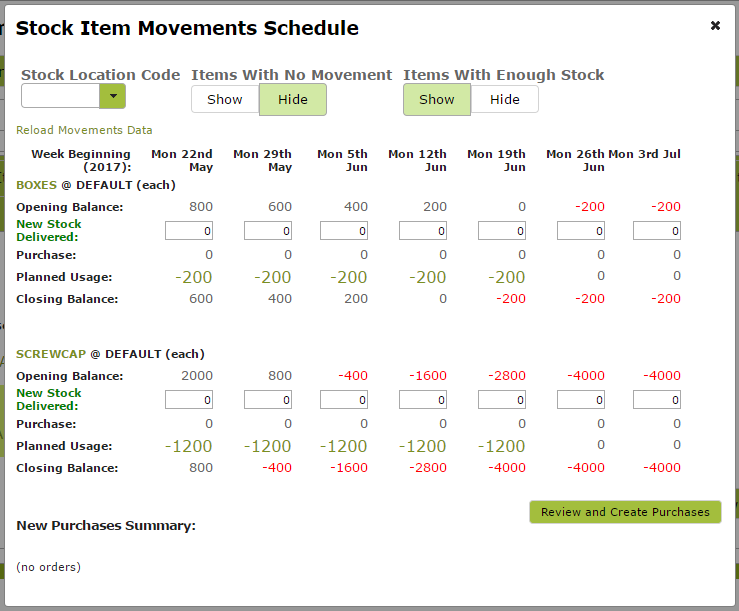Select Hide for Items With Enough Stock
Image resolution: width=739 pixels, height=611 pixels.
coord(505,99)
